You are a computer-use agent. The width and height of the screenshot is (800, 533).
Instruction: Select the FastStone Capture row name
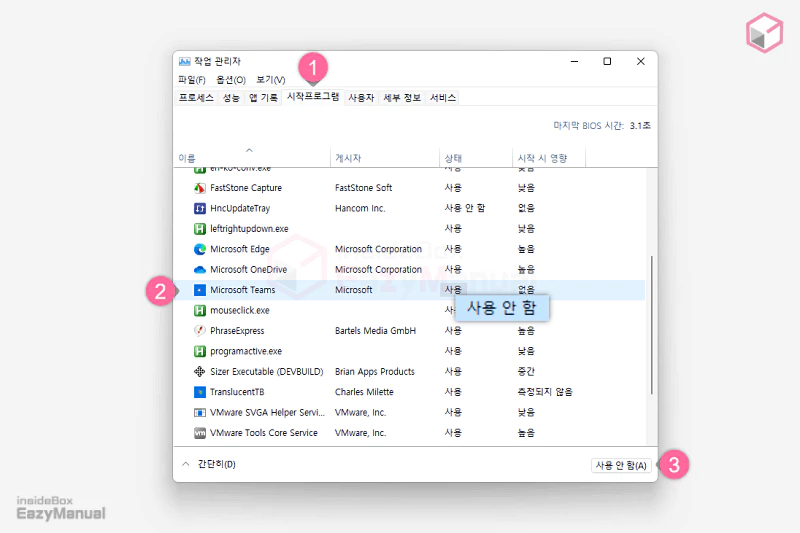pos(245,188)
